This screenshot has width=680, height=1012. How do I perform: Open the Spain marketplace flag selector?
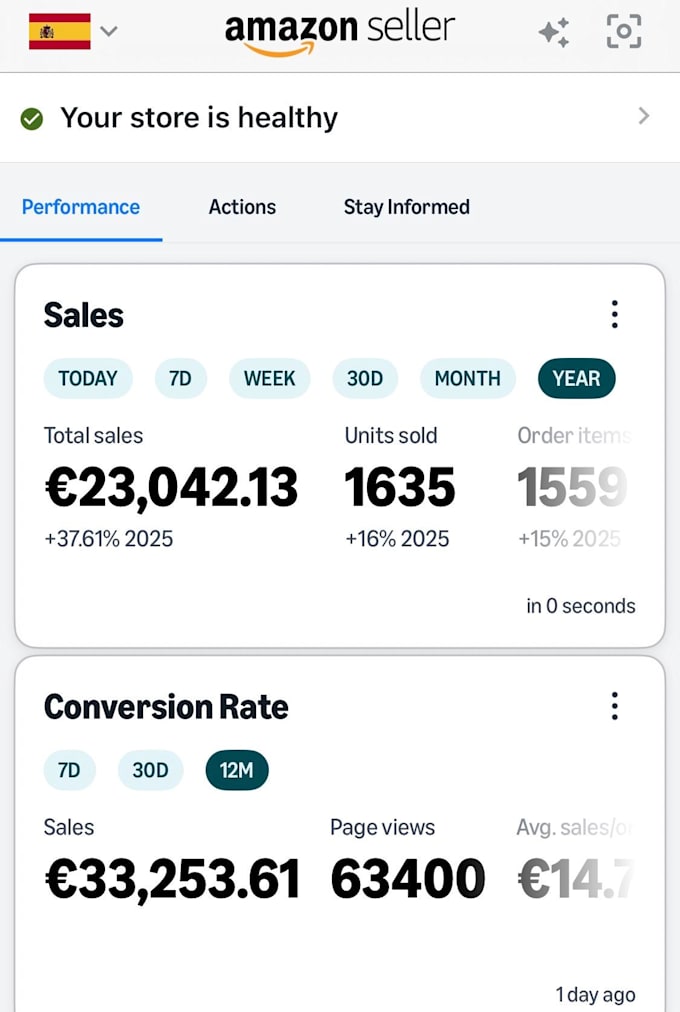pyautogui.click(x=59, y=31)
